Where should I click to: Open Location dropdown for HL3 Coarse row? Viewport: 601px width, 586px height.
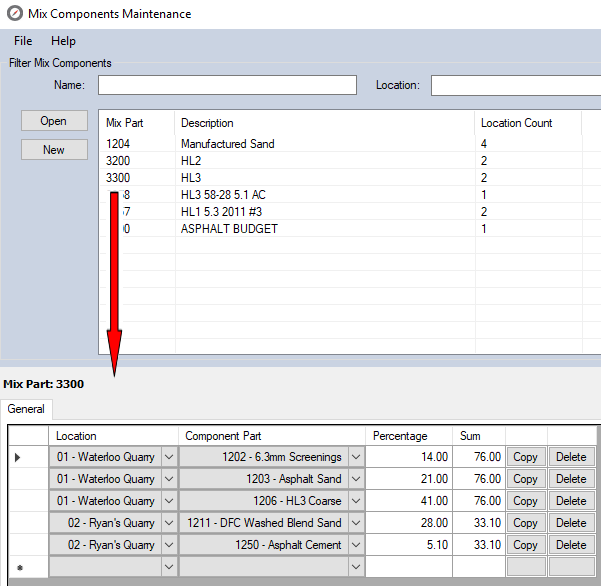click(x=169, y=501)
